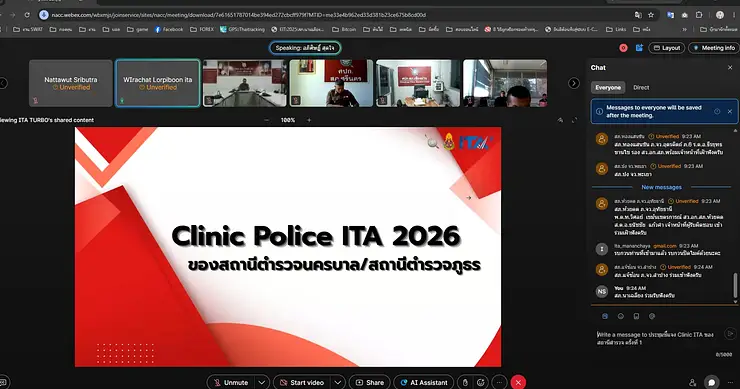Click fullscreen icon for shared content
The width and height of the screenshot is (740, 389).
coord(574,120)
